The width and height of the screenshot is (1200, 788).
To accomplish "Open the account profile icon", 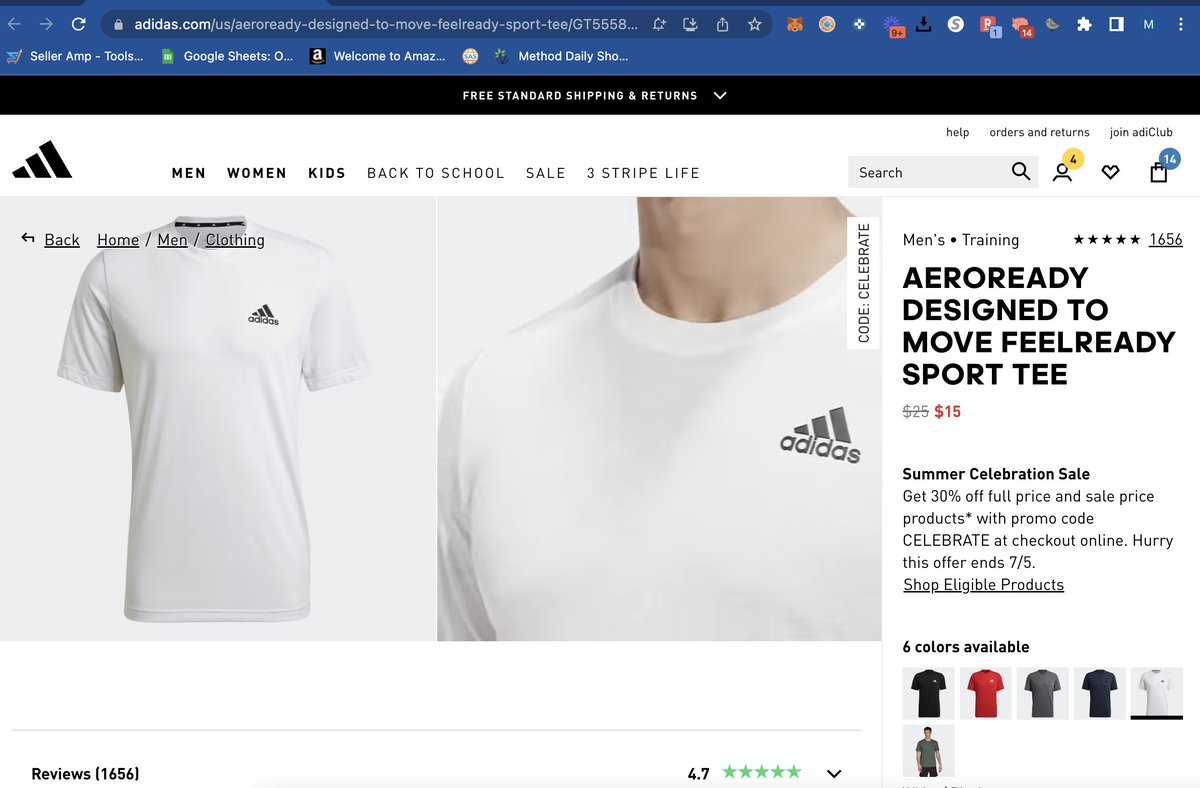I will point(1062,172).
